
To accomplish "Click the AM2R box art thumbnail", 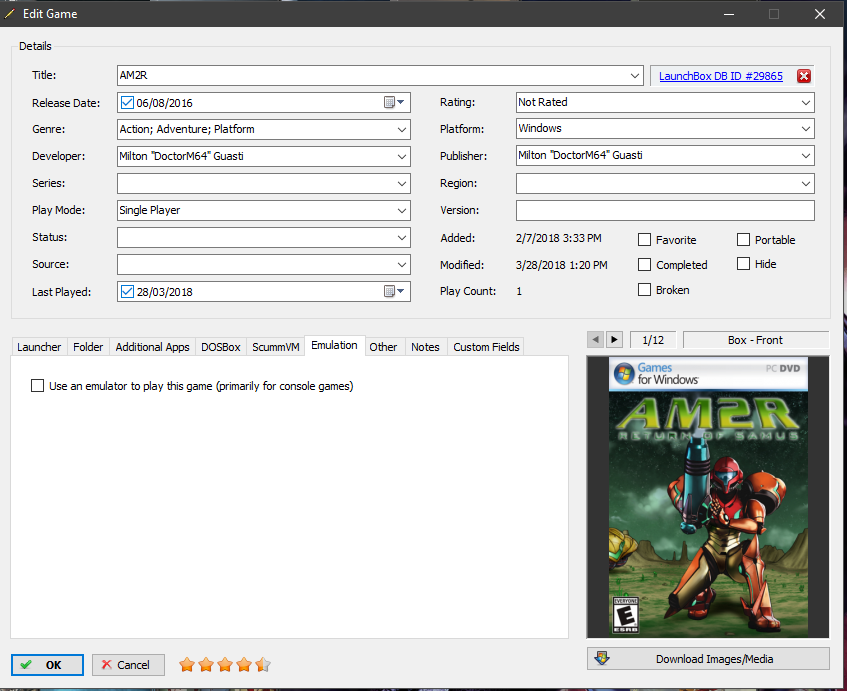I will 708,497.
